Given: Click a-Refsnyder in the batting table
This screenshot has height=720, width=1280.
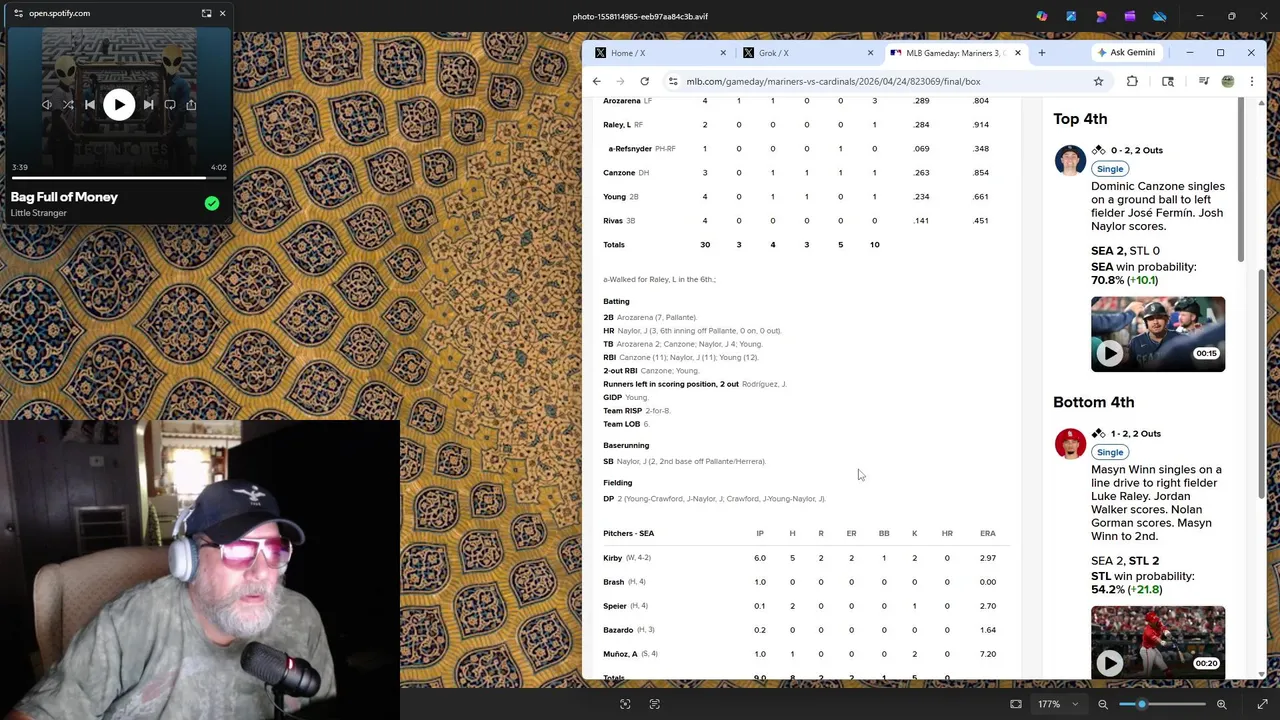Looking at the screenshot, I should tap(630, 149).
